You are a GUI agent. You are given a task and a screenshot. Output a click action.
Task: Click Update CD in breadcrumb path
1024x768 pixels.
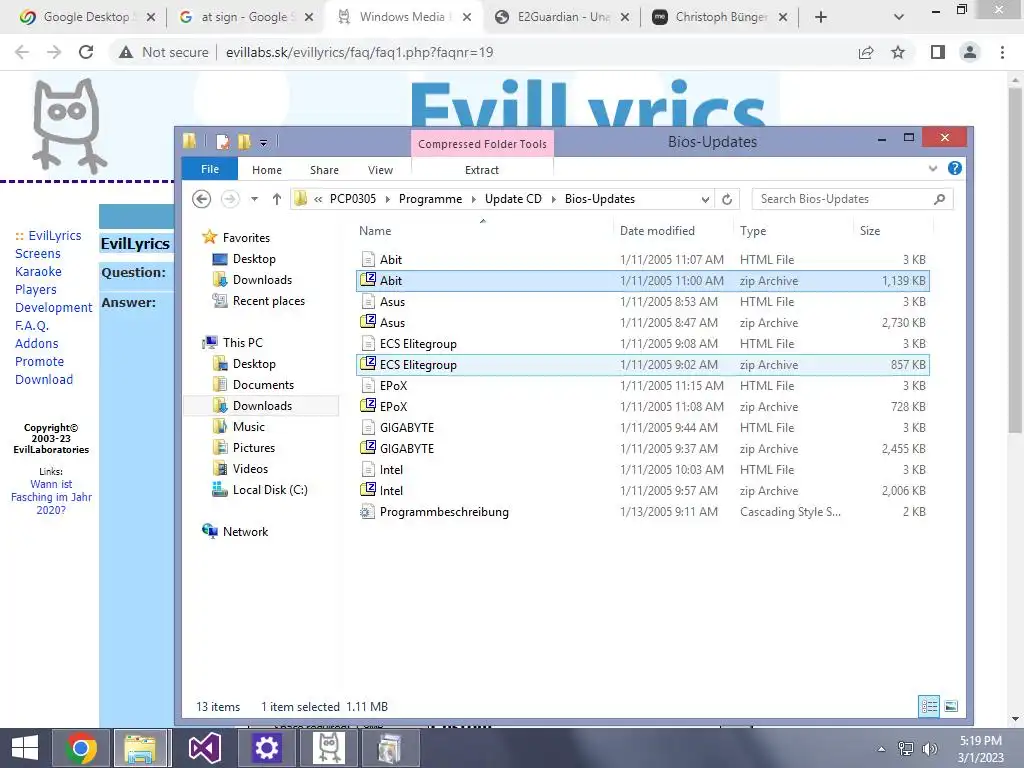coord(513,199)
